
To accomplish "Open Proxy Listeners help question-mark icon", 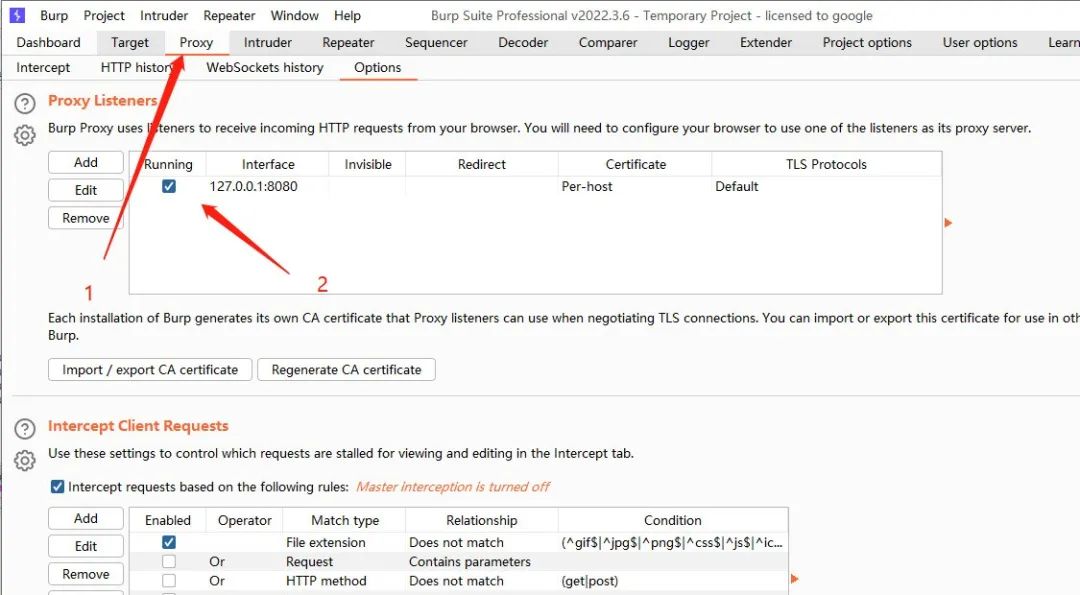I will coord(25,104).
